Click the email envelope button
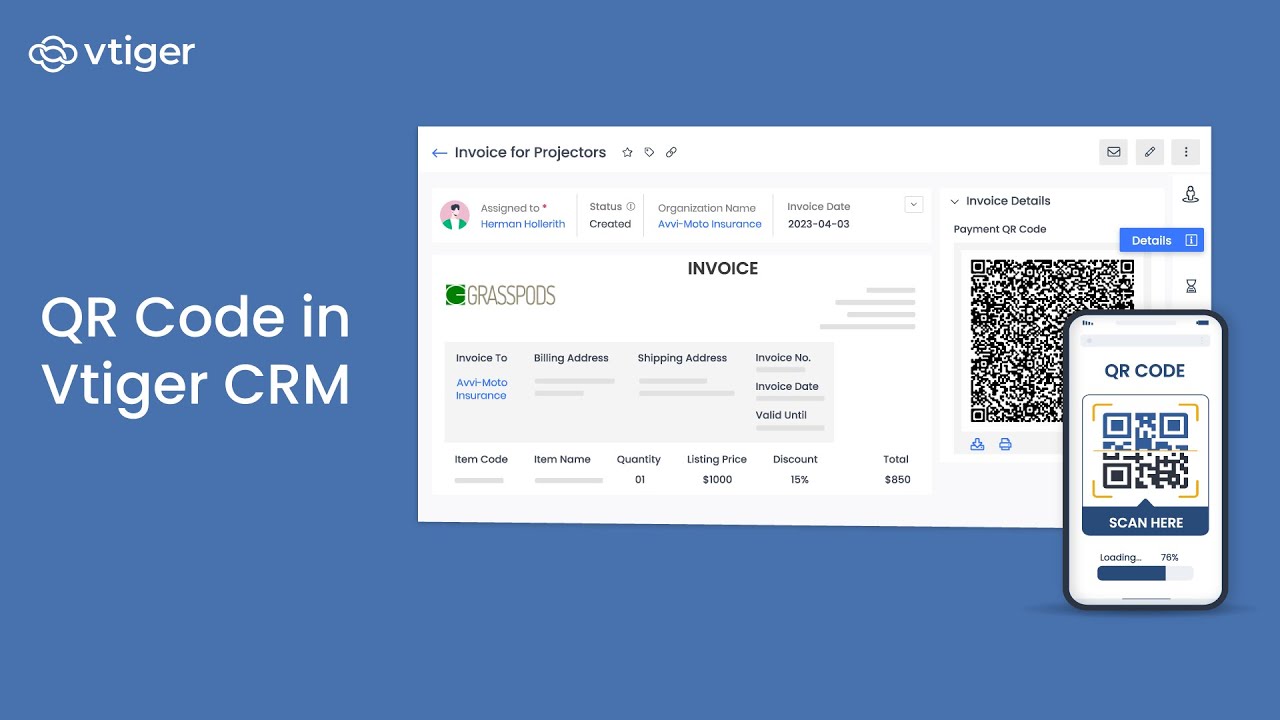Viewport: 1280px width, 720px height. pyautogui.click(x=1113, y=152)
